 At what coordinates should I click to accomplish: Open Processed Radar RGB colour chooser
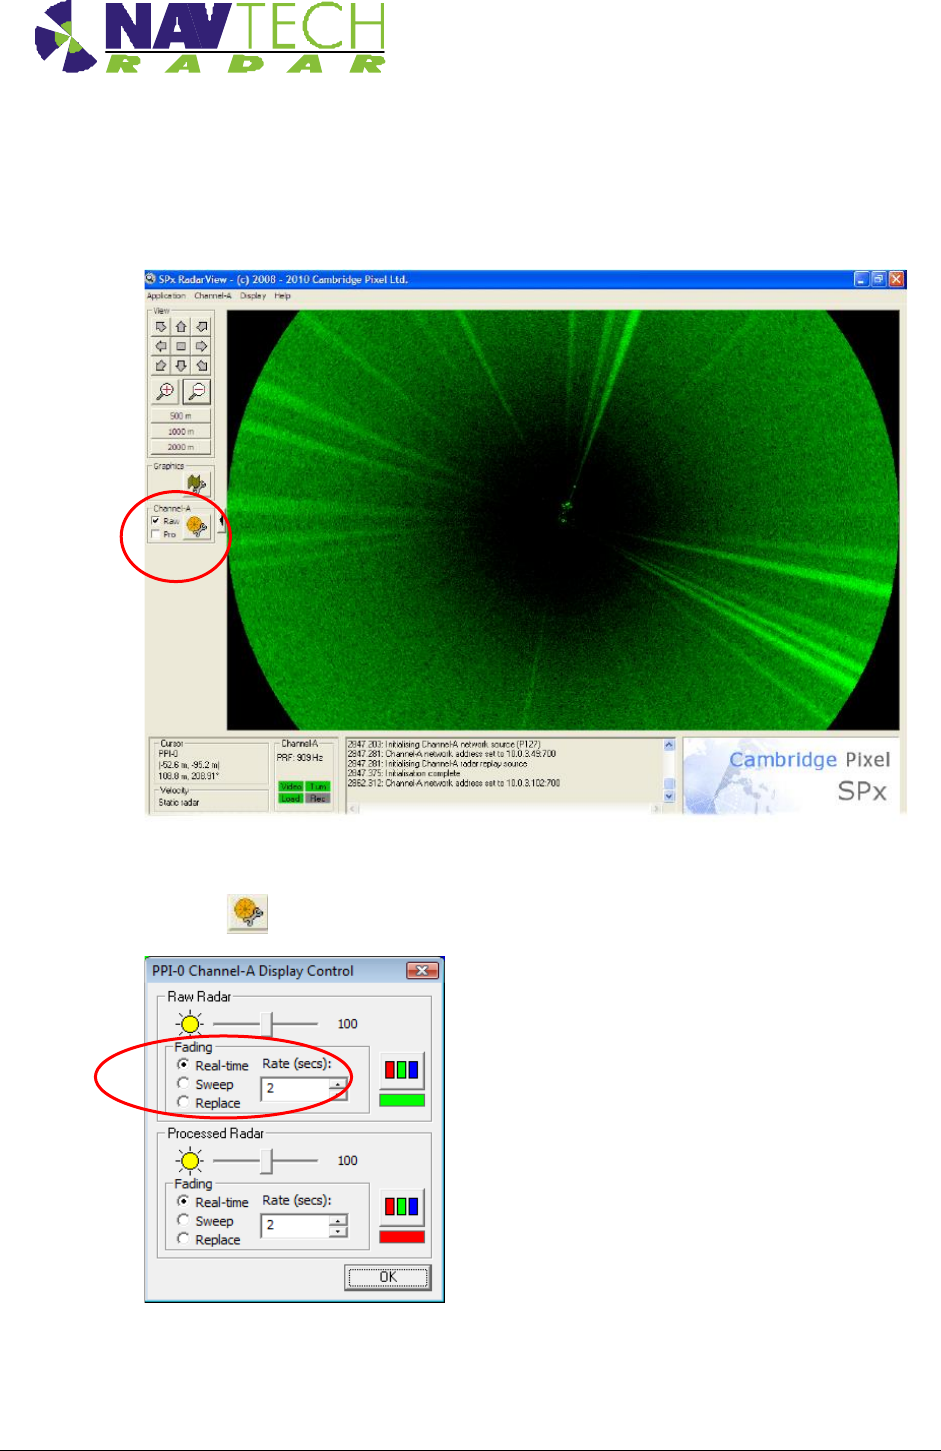point(402,1206)
